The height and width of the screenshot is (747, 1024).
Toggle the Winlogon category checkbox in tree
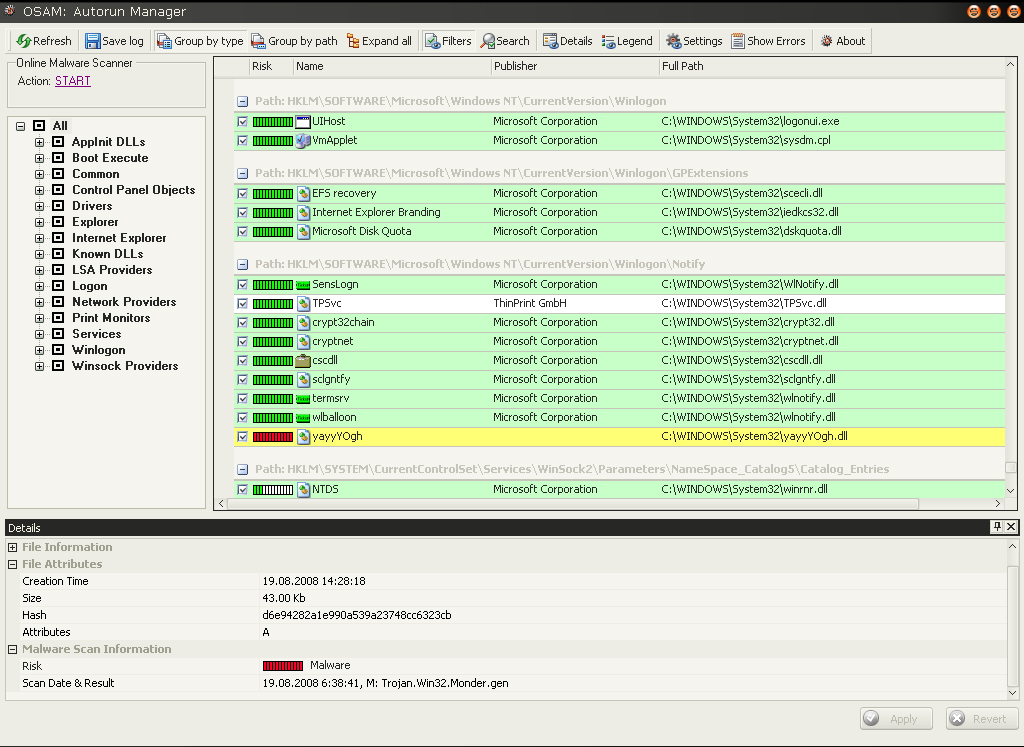[x=58, y=350]
